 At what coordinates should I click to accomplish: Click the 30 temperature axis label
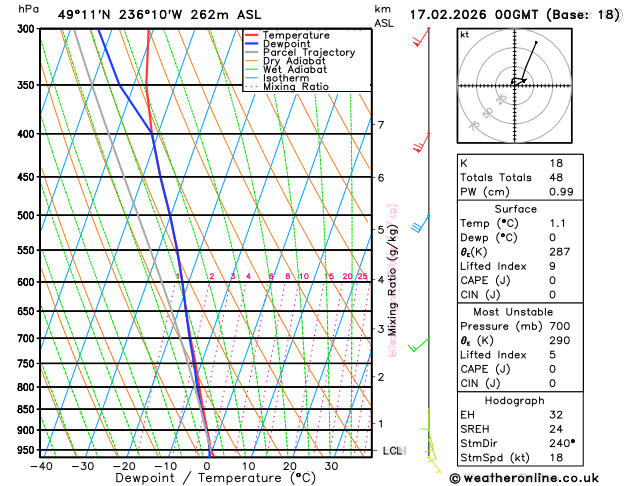(331, 466)
